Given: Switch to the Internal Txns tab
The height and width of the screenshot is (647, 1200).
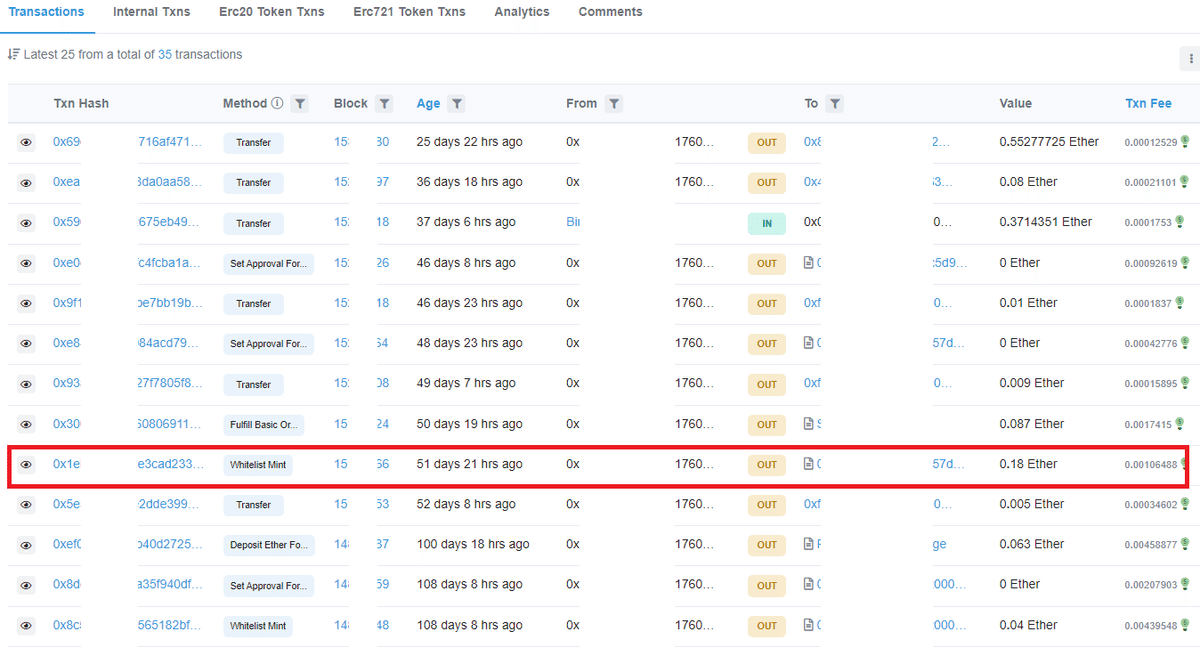Looking at the screenshot, I should click(151, 12).
